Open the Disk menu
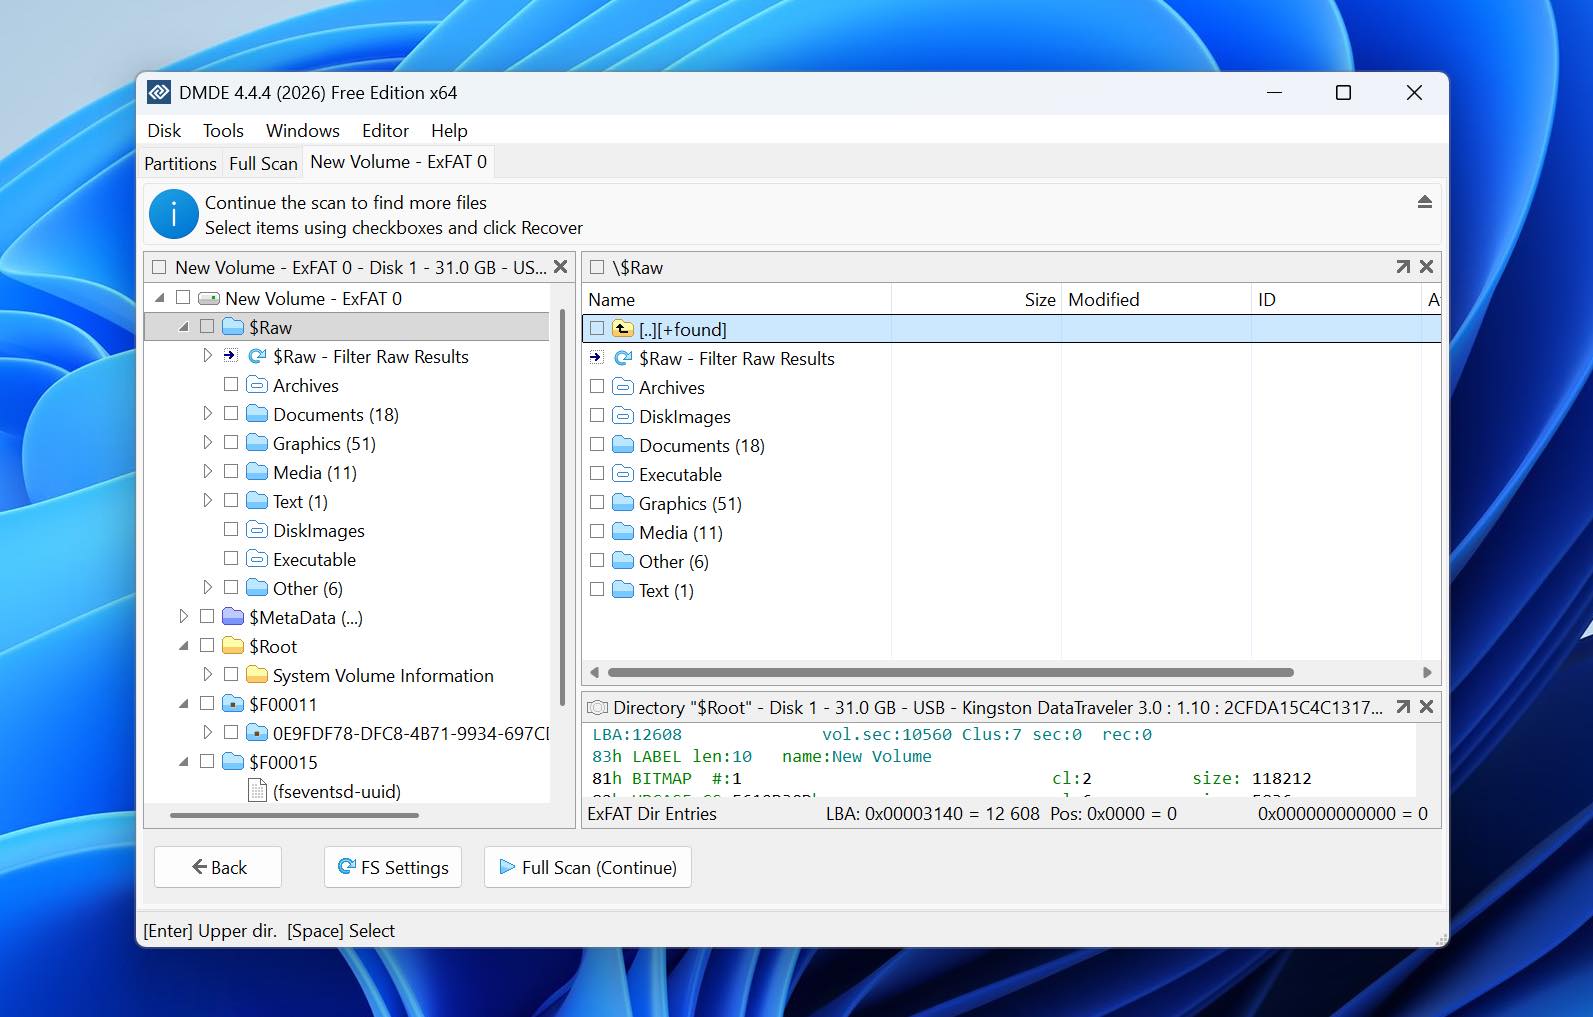Screen dimensions: 1593x1017 coord(164,131)
